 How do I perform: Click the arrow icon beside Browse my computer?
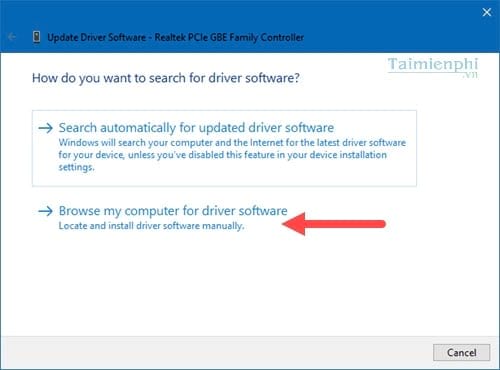click(x=46, y=211)
